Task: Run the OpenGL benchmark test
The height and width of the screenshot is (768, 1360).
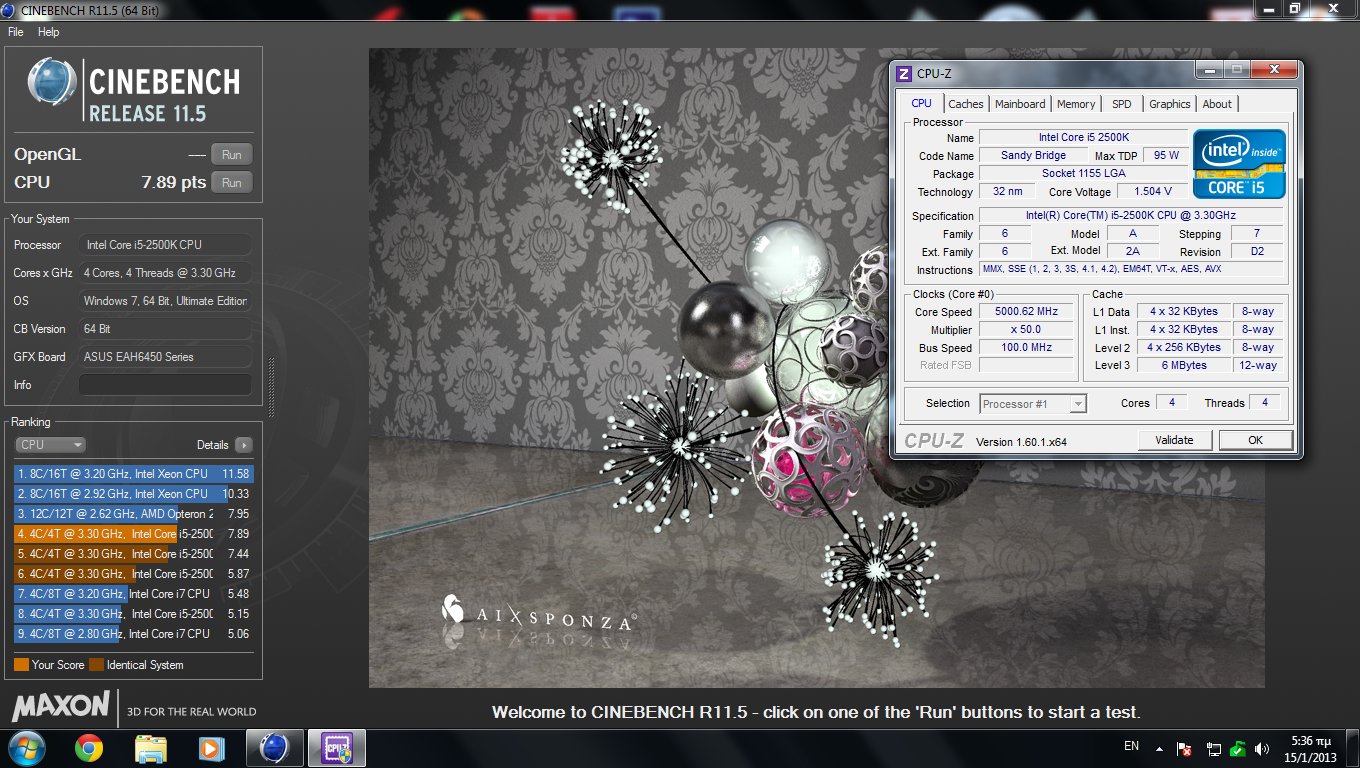Action: tap(232, 155)
